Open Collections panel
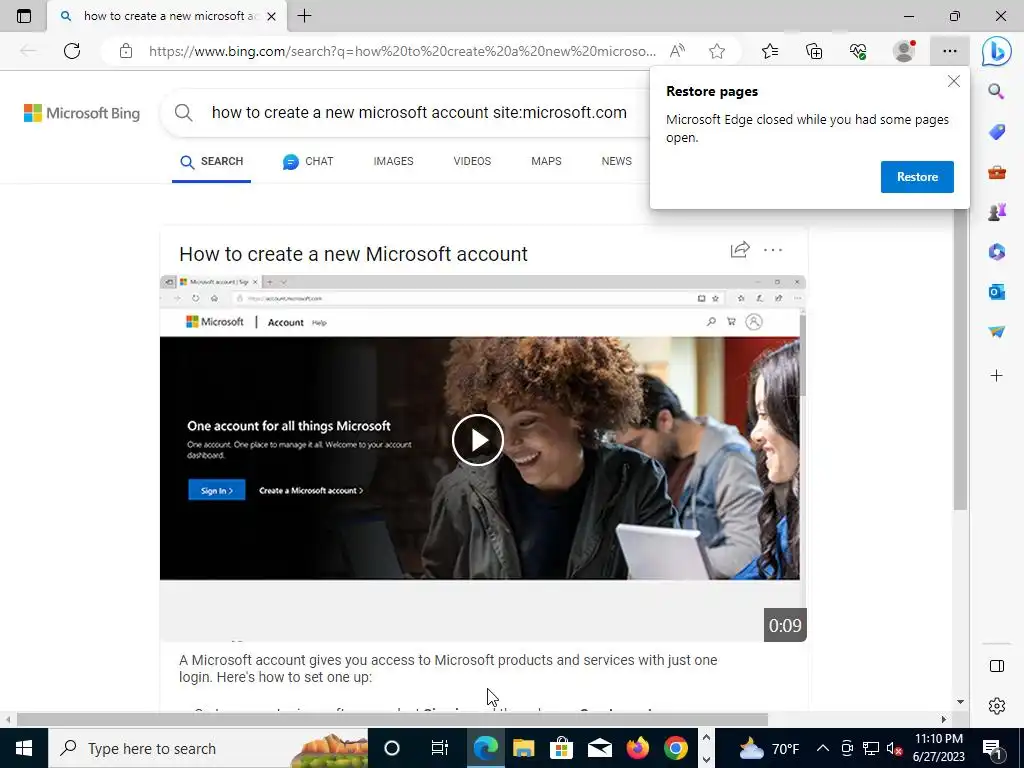The width and height of the screenshot is (1024, 768). [x=814, y=51]
